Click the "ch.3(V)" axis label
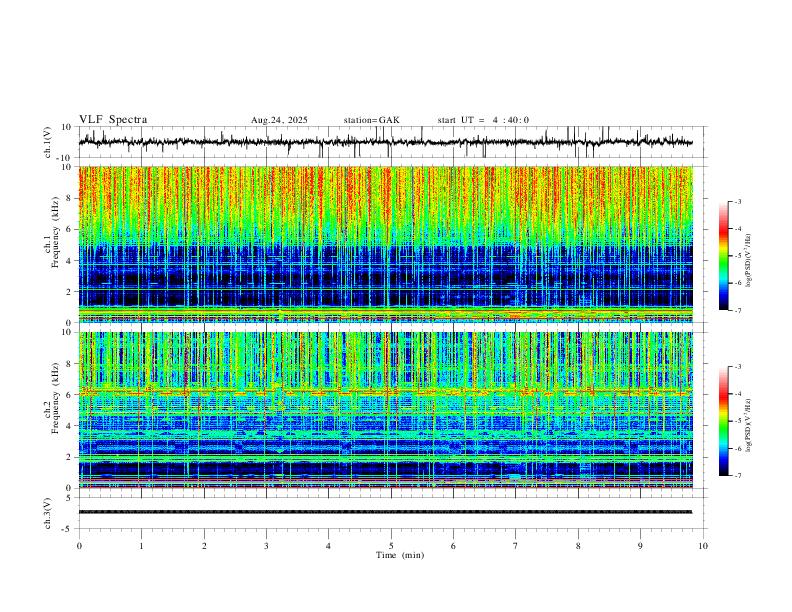Image resolution: width=792 pixels, height=612 pixels. [47, 514]
